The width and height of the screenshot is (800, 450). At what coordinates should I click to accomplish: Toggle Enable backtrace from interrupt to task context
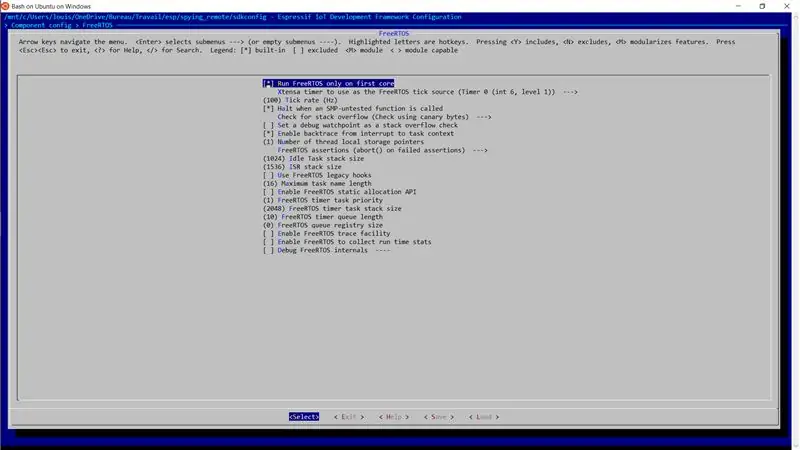(x=358, y=133)
